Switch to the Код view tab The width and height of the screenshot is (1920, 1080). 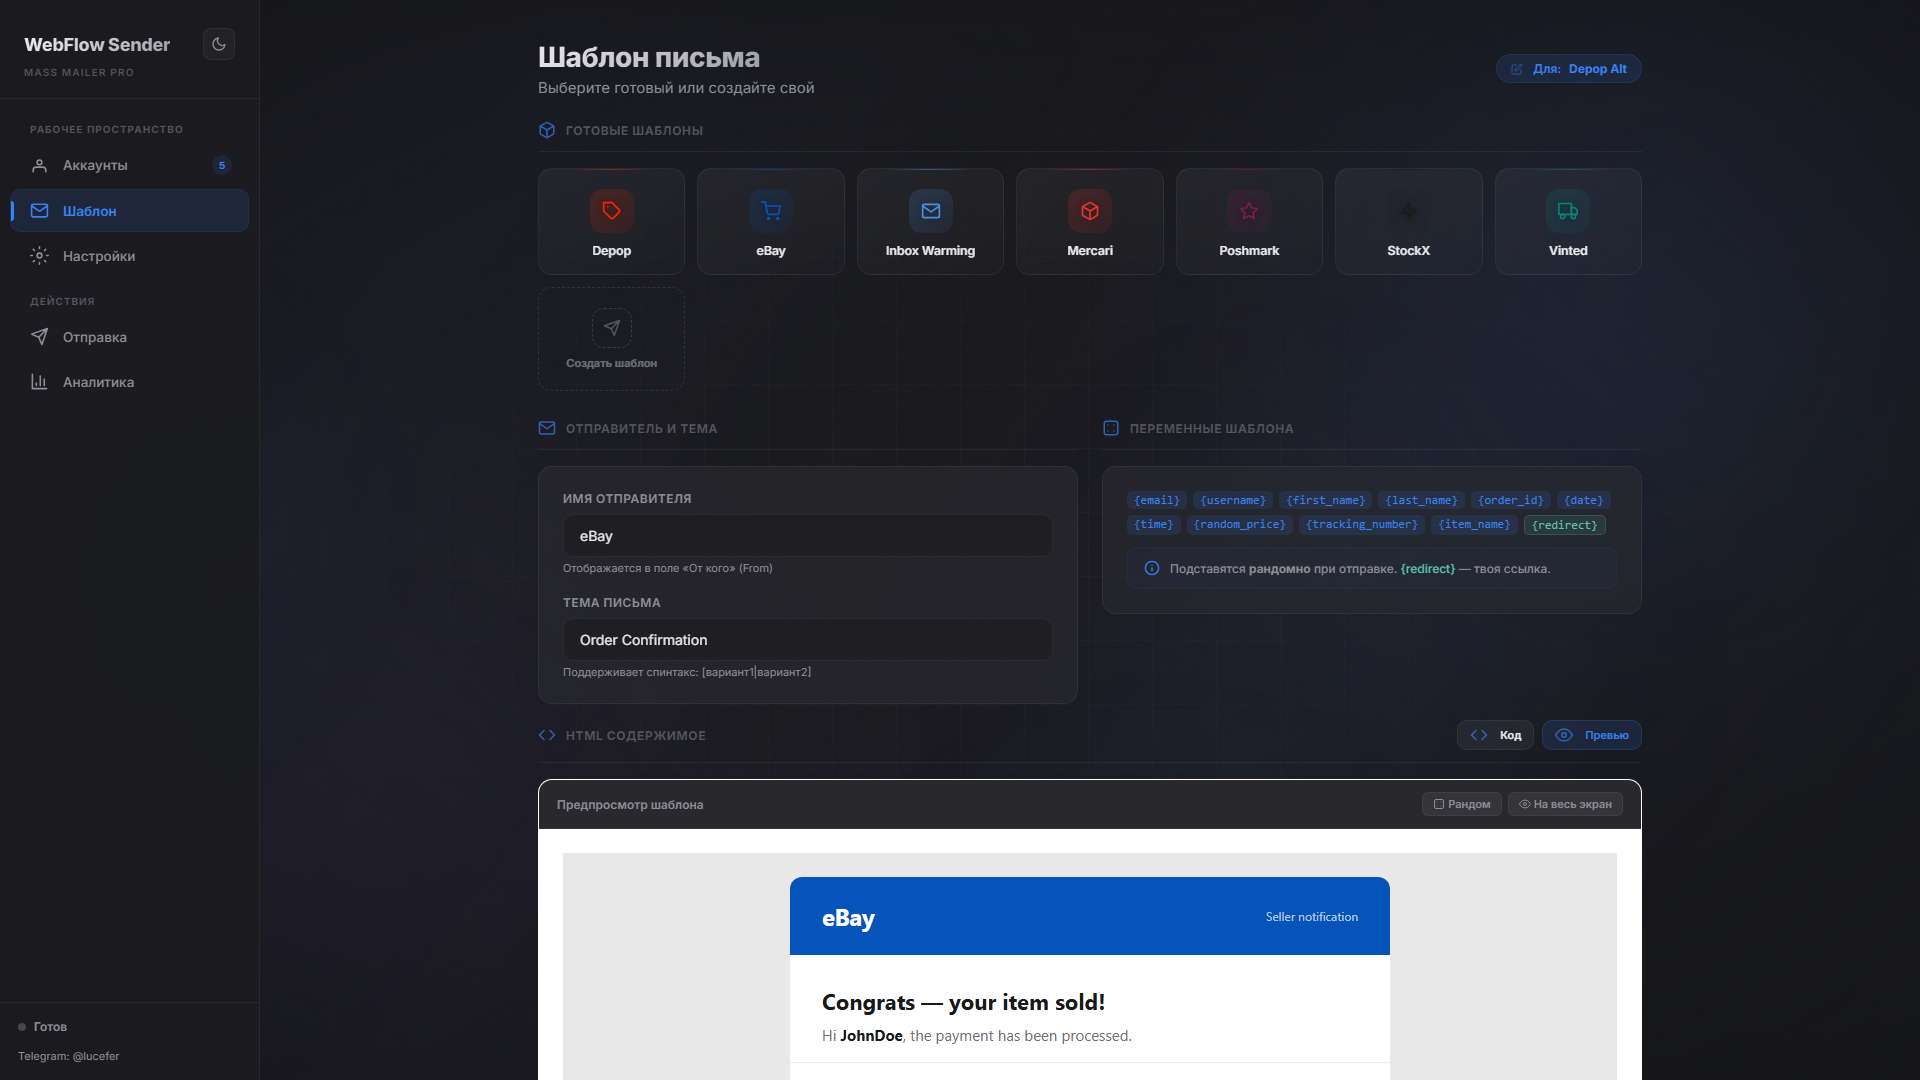coord(1495,735)
